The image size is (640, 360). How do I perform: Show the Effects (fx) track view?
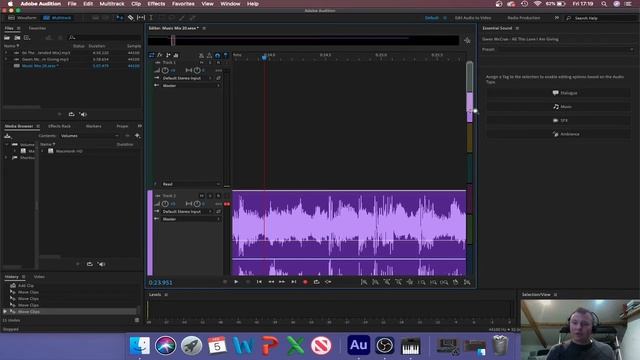coord(160,55)
